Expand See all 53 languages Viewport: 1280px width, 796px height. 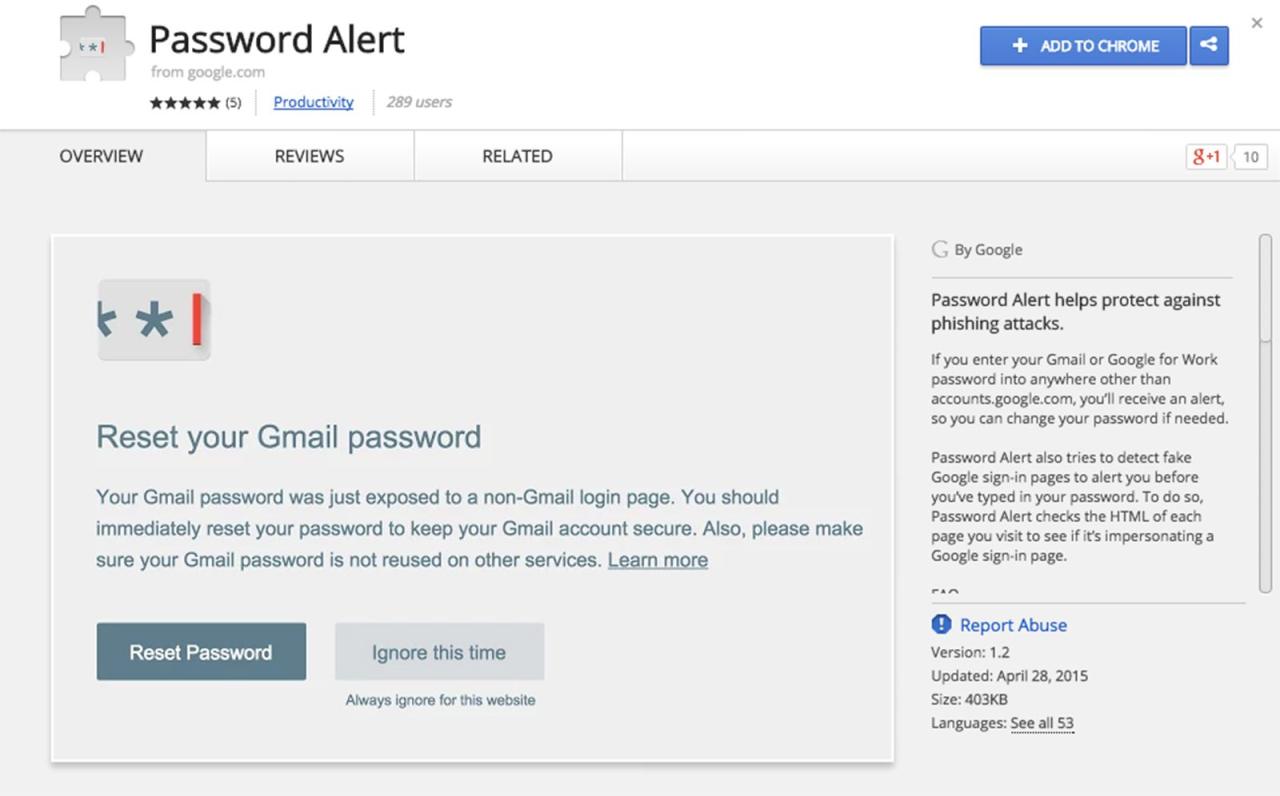(x=1041, y=723)
